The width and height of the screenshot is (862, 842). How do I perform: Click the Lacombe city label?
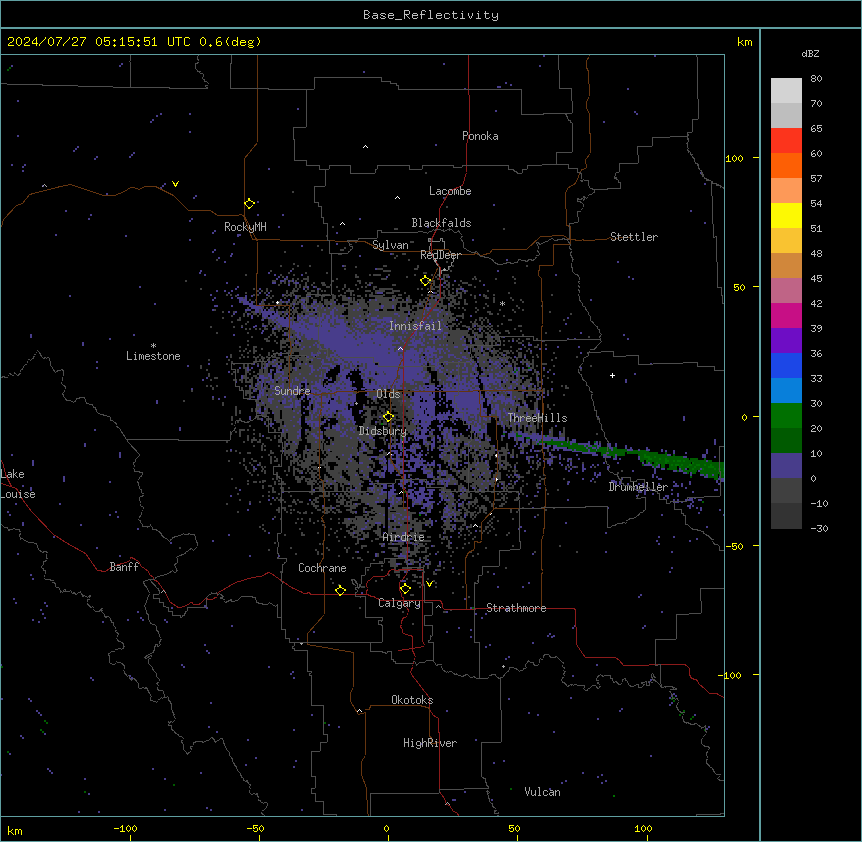pos(450,191)
